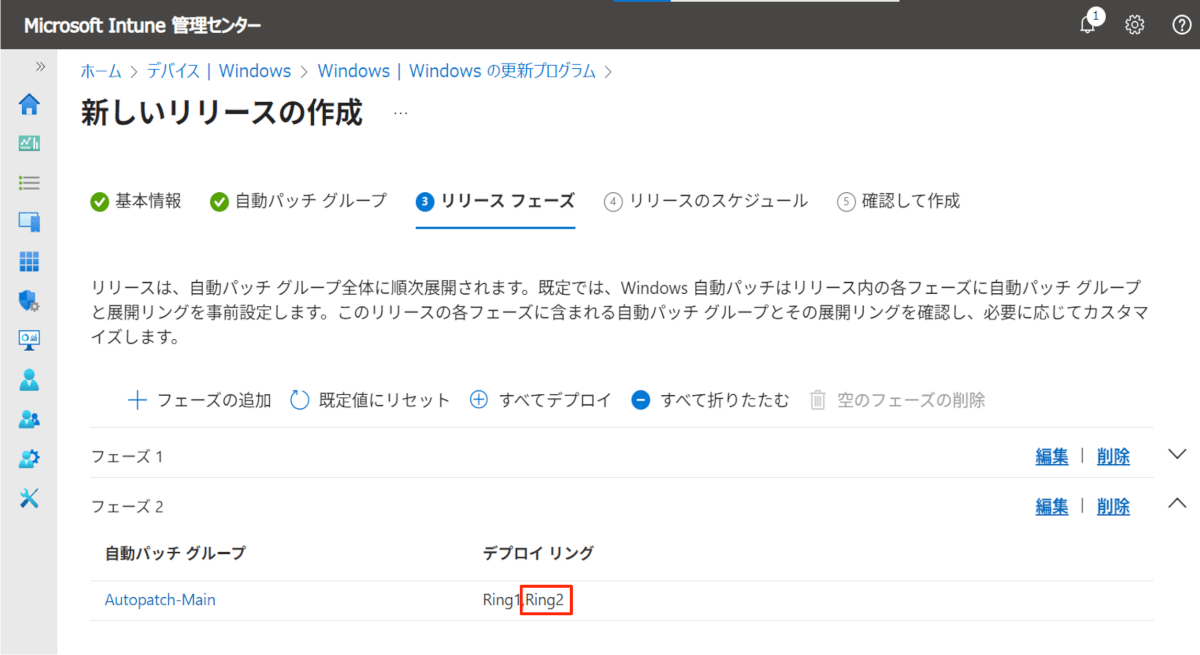Collapse フェーズ 2 with its chevron
The height and width of the screenshot is (655, 1200).
(x=1177, y=504)
